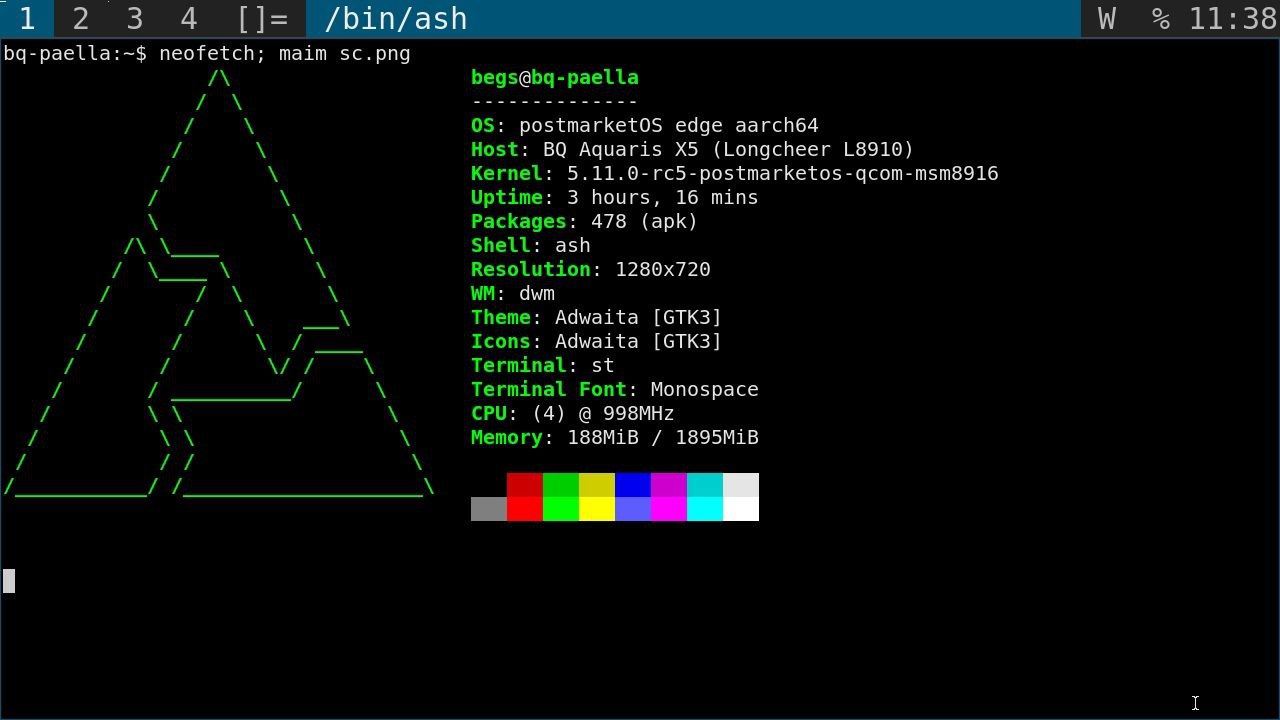Screen dimensions: 1280x720
Task: Click the Uptime '3 hours, 16 mins' line
Action: (615, 197)
